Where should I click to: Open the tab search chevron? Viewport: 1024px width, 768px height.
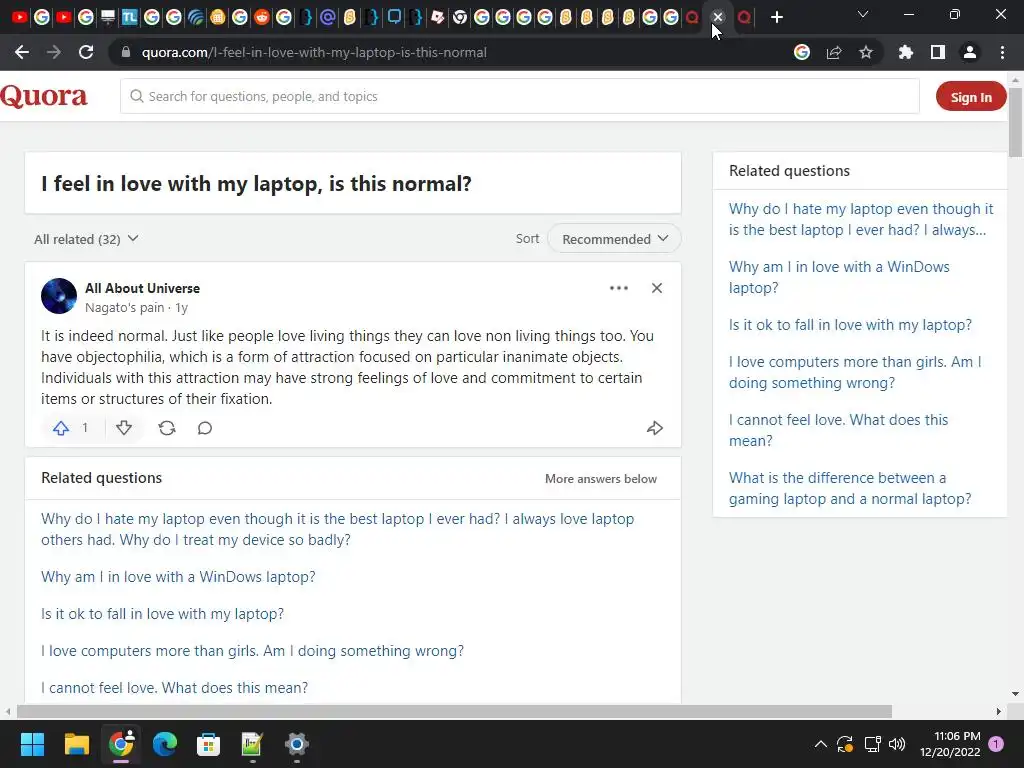point(863,14)
